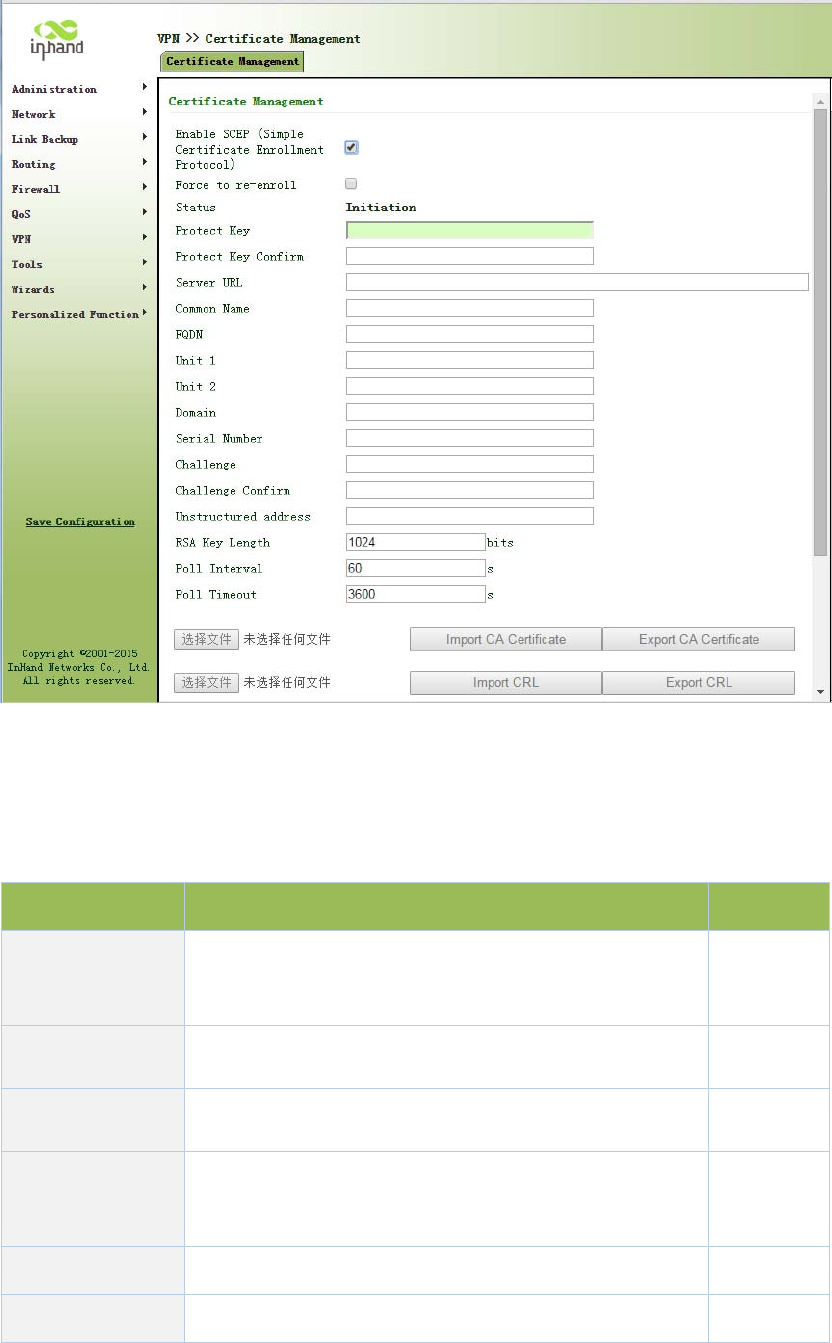Select the Certificate Management tab

[232, 62]
